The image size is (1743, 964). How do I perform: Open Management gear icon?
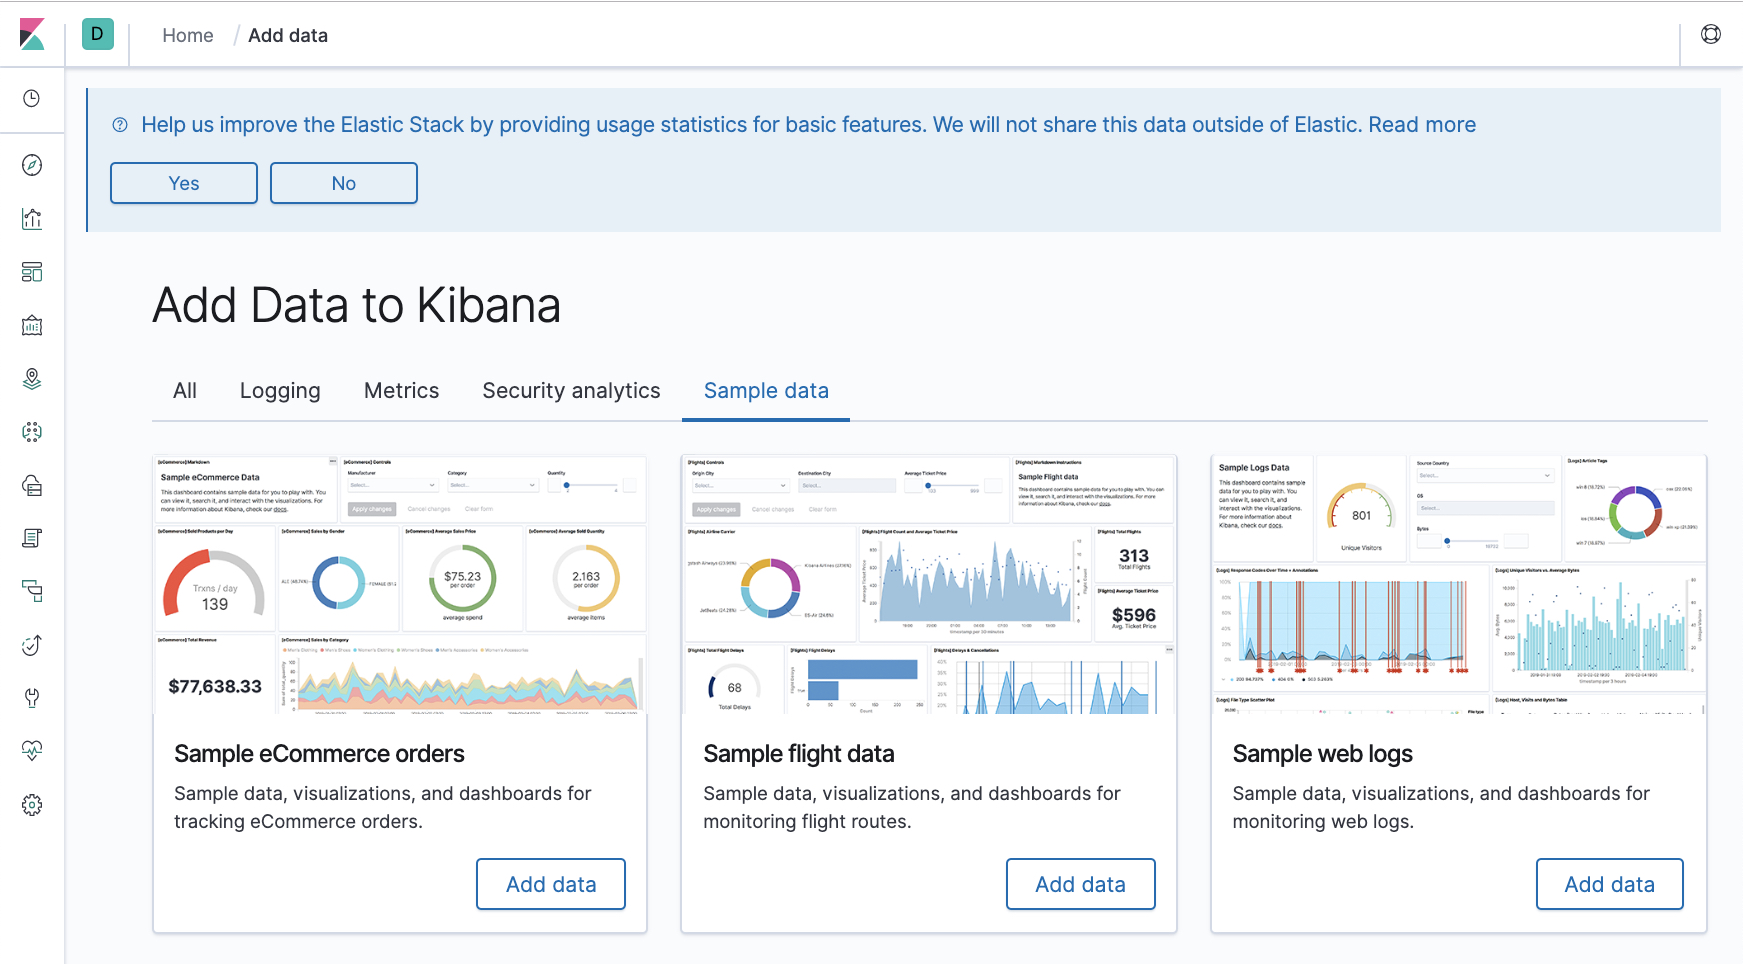pyautogui.click(x=32, y=805)
